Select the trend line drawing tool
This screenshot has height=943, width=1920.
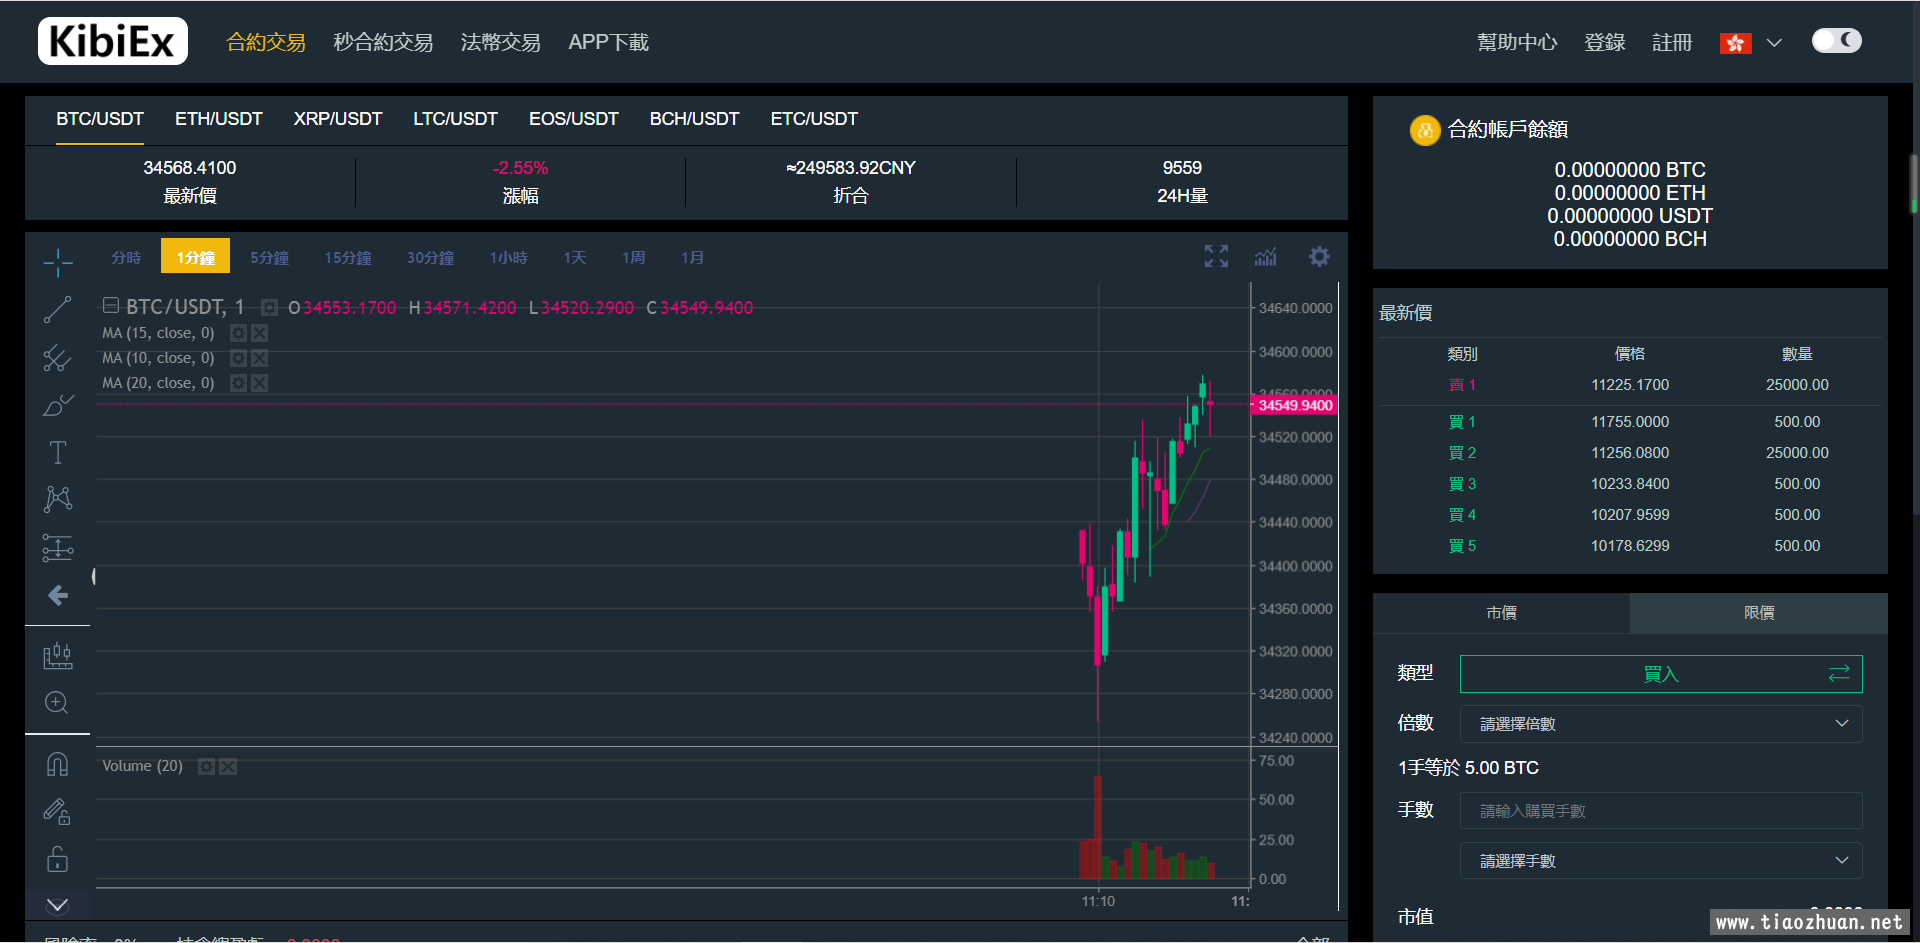tap(58, 310)
